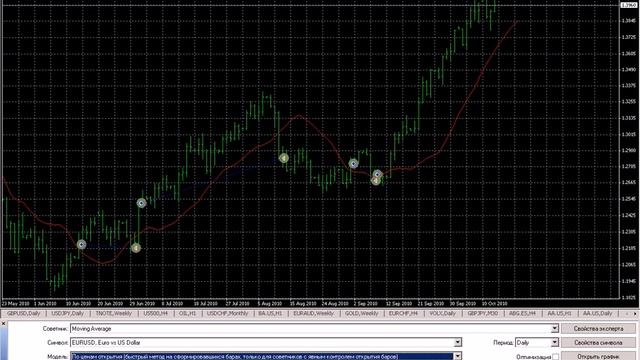Click the blue trade marker above 29 Jun 2010
This screenshot has height=360, width=640.
tap(141, 203)
